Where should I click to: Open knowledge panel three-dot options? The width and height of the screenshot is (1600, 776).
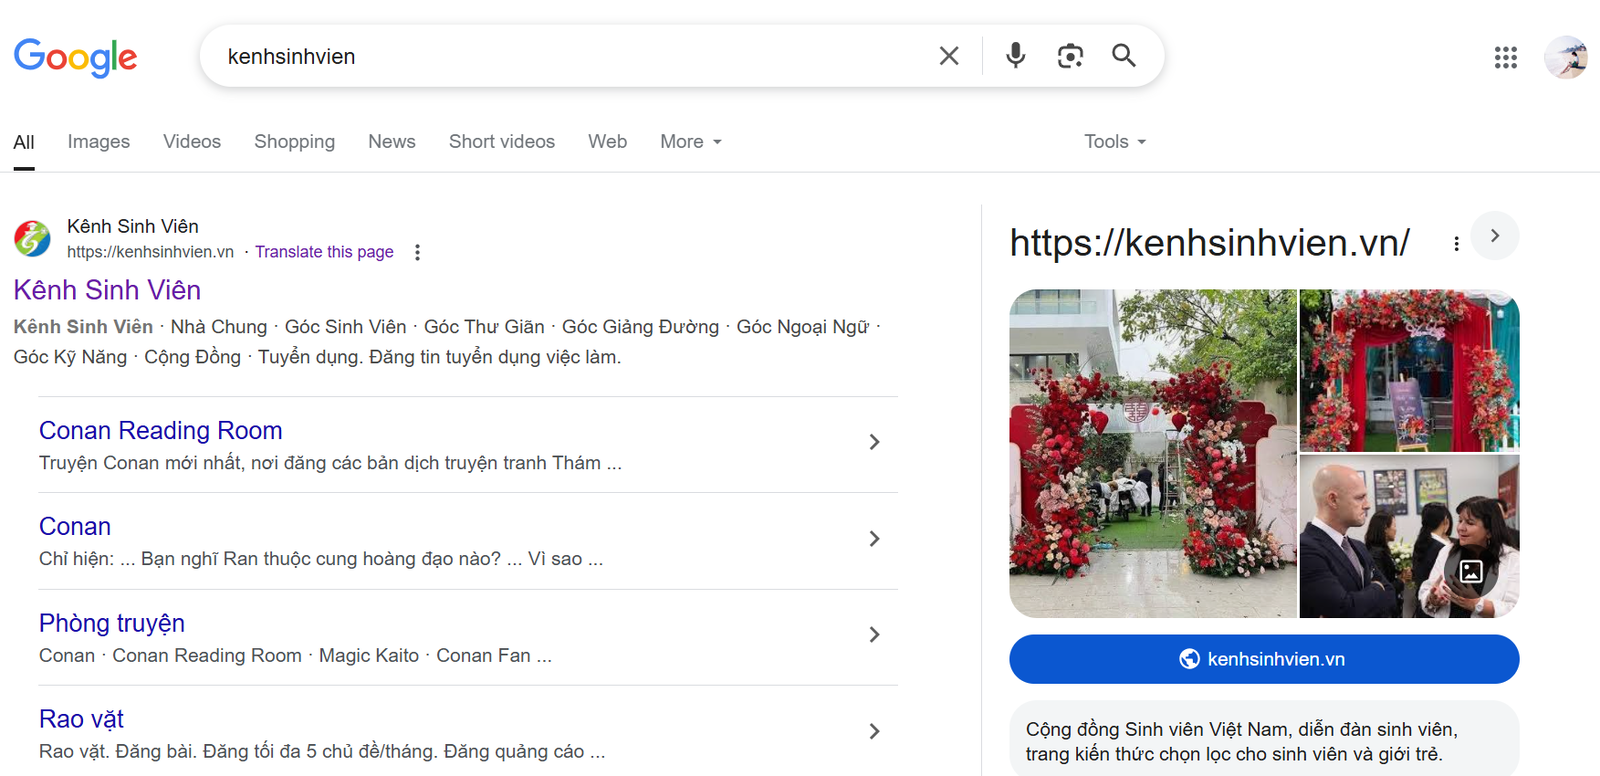[x=1456, y=243]
